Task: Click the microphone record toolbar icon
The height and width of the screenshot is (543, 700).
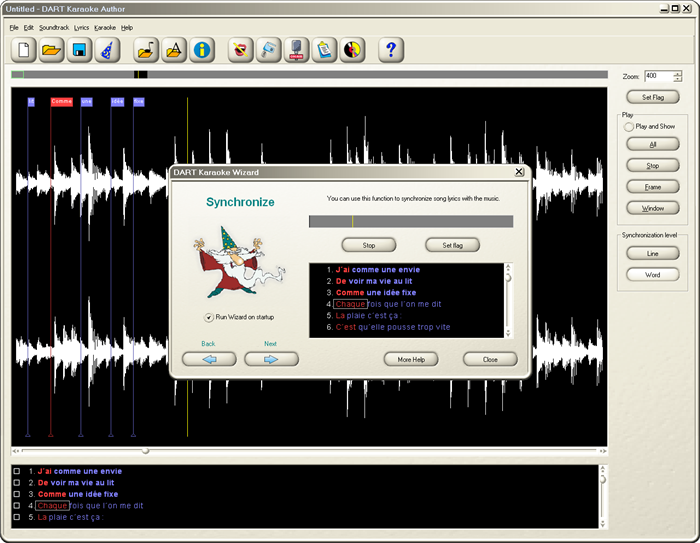Action: pyautogui.click(x=296, y=49)
